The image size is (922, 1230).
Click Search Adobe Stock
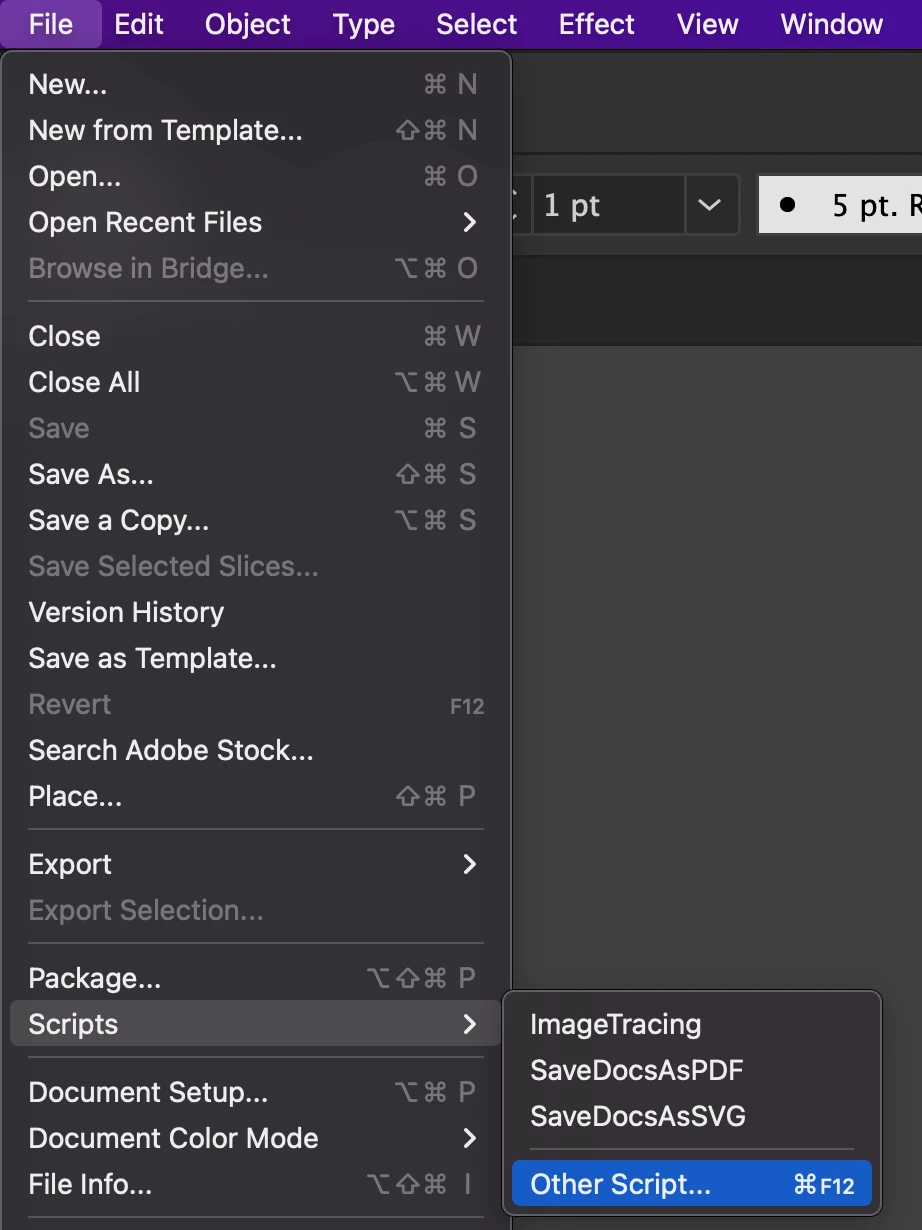click(x=171, y=750)
